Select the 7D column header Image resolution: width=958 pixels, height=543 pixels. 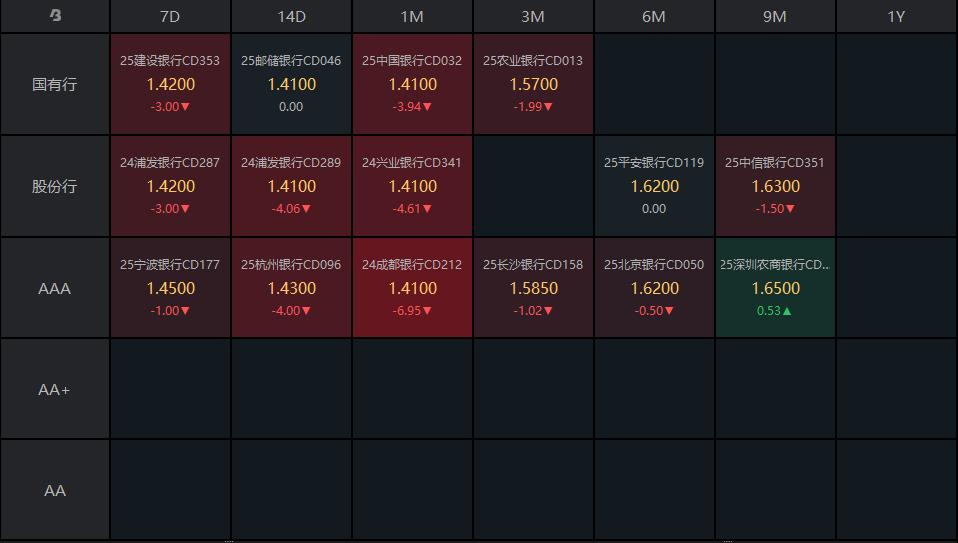coord(170,17)
